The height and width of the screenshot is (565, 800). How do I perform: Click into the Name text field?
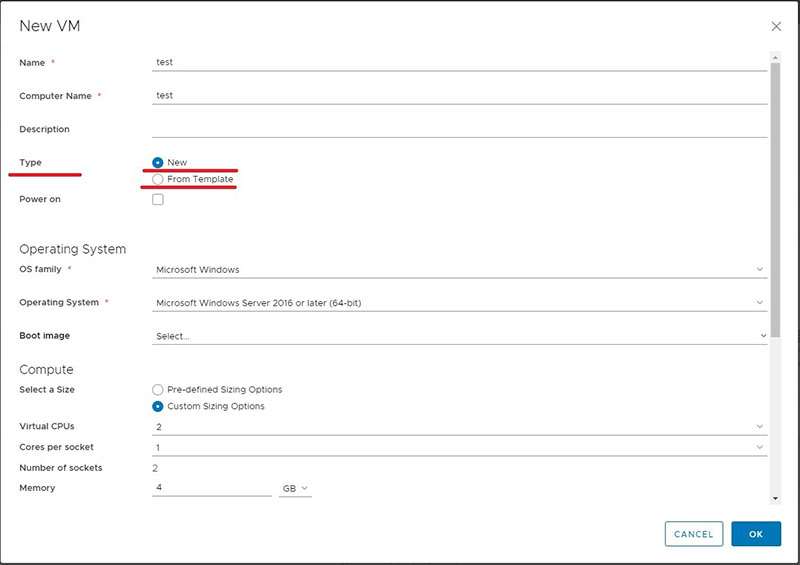(x=460, y=62)
